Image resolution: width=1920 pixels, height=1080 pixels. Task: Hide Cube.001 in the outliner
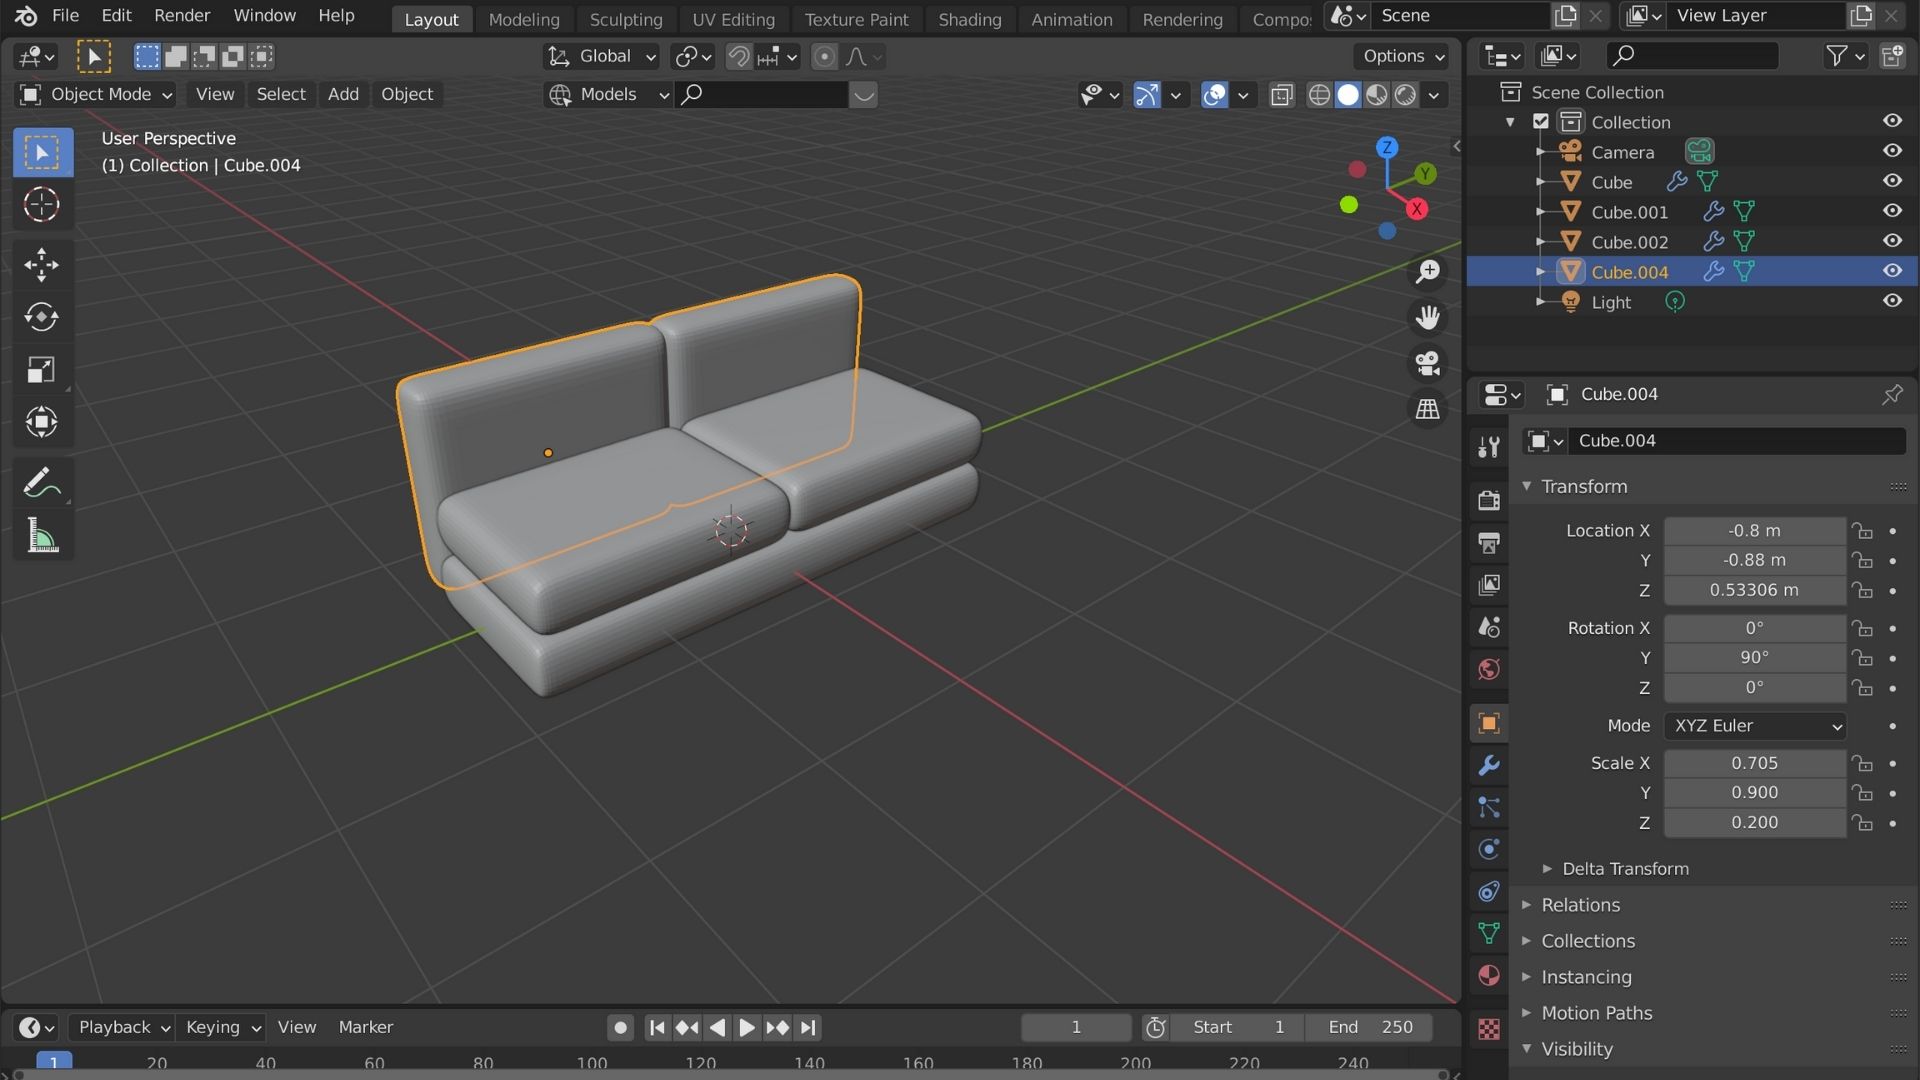[x=1893, y=211]
